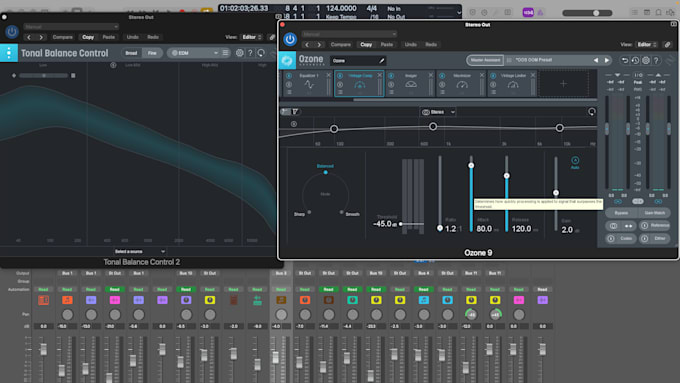Open the Ozone settings gear icon

[646, 61]
